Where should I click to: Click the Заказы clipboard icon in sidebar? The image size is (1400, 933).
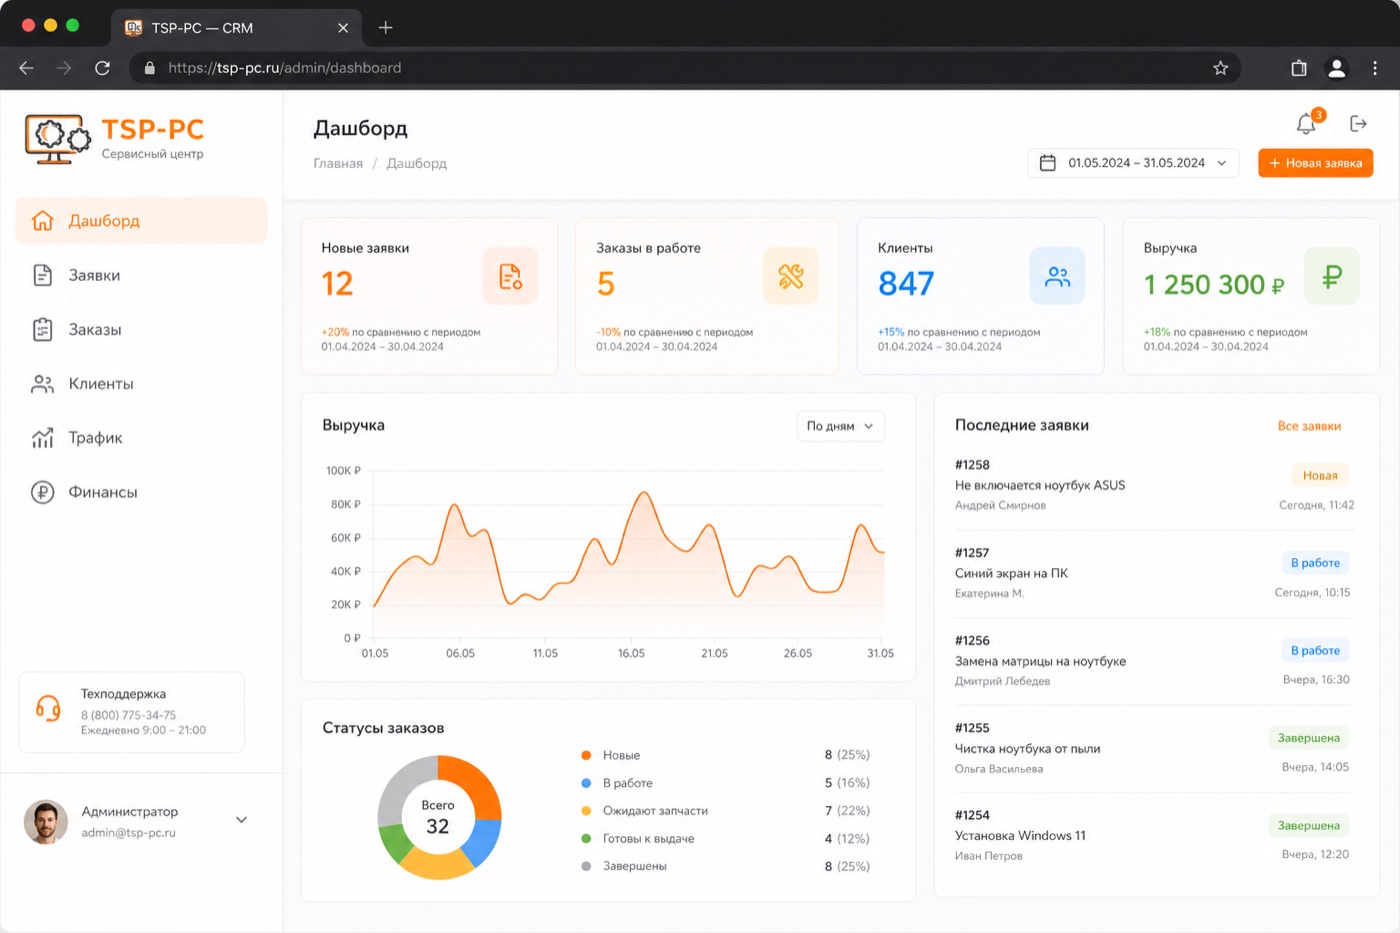click(x=42, y=329)
